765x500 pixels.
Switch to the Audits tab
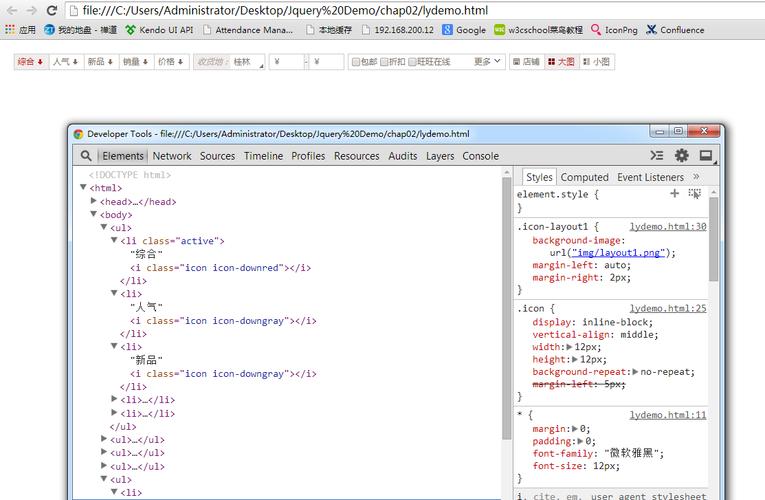[403, 156]
